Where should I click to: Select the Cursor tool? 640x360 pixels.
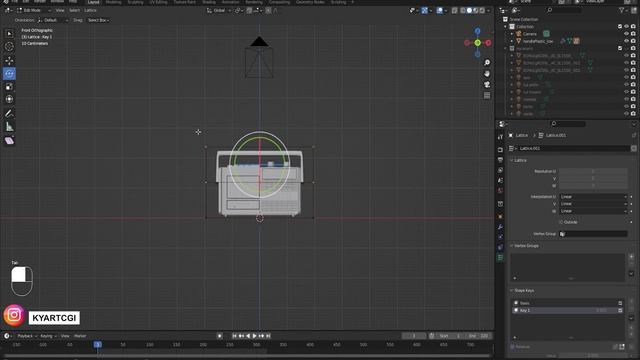9,47
